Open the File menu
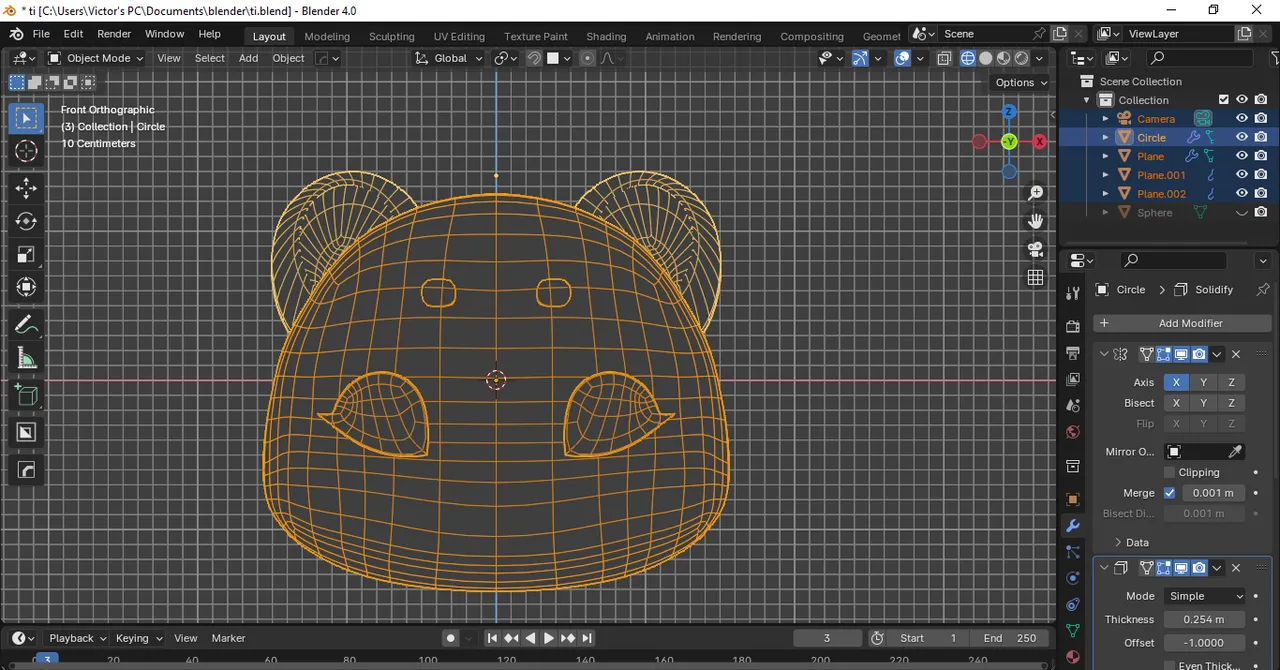Image resolution: width=1280 pixels, height=670 pixels. click(41, 34)
